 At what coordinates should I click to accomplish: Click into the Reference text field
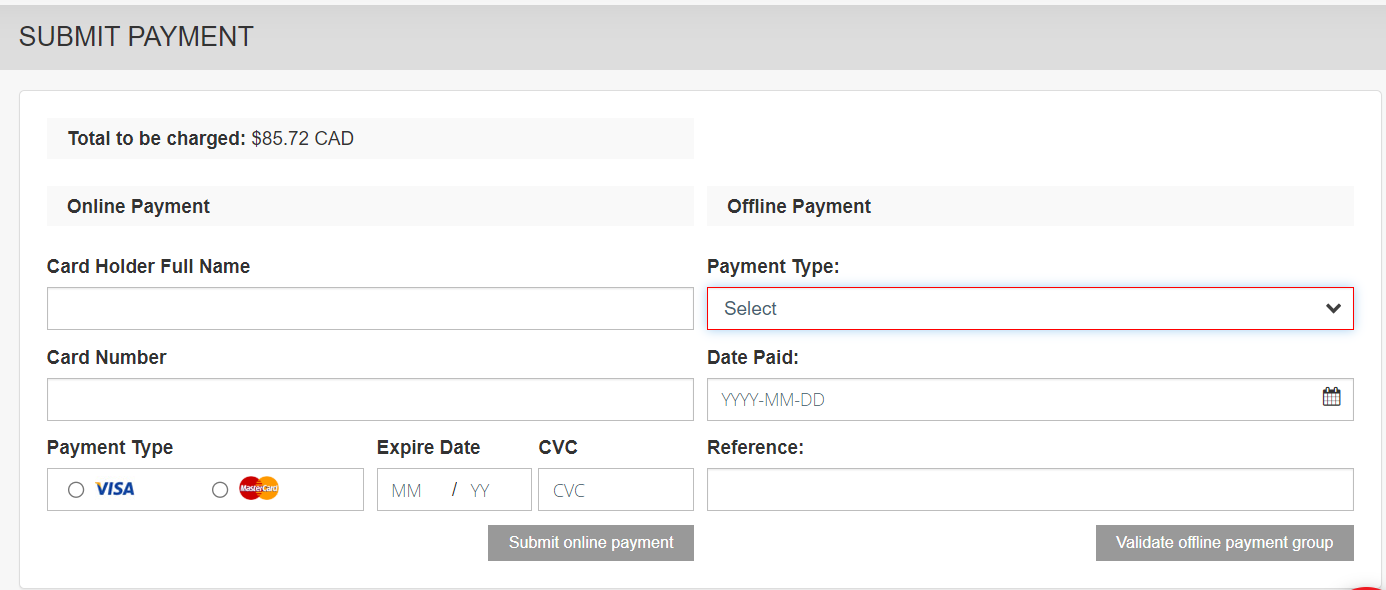[1030, 490]
